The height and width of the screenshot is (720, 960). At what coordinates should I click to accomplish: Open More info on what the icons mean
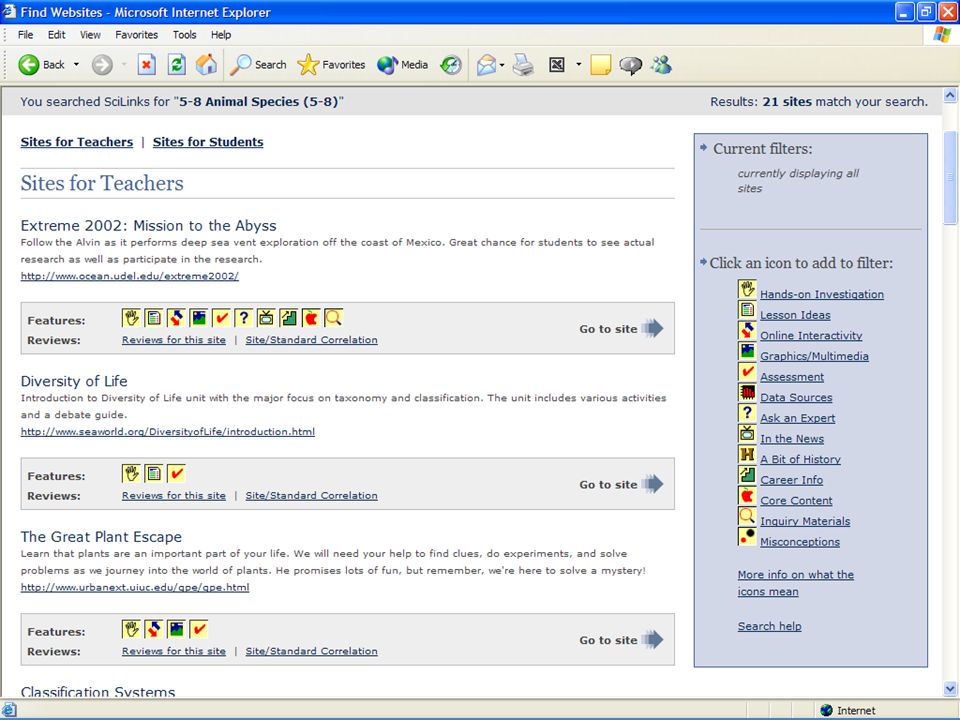(x=795, y=583)
